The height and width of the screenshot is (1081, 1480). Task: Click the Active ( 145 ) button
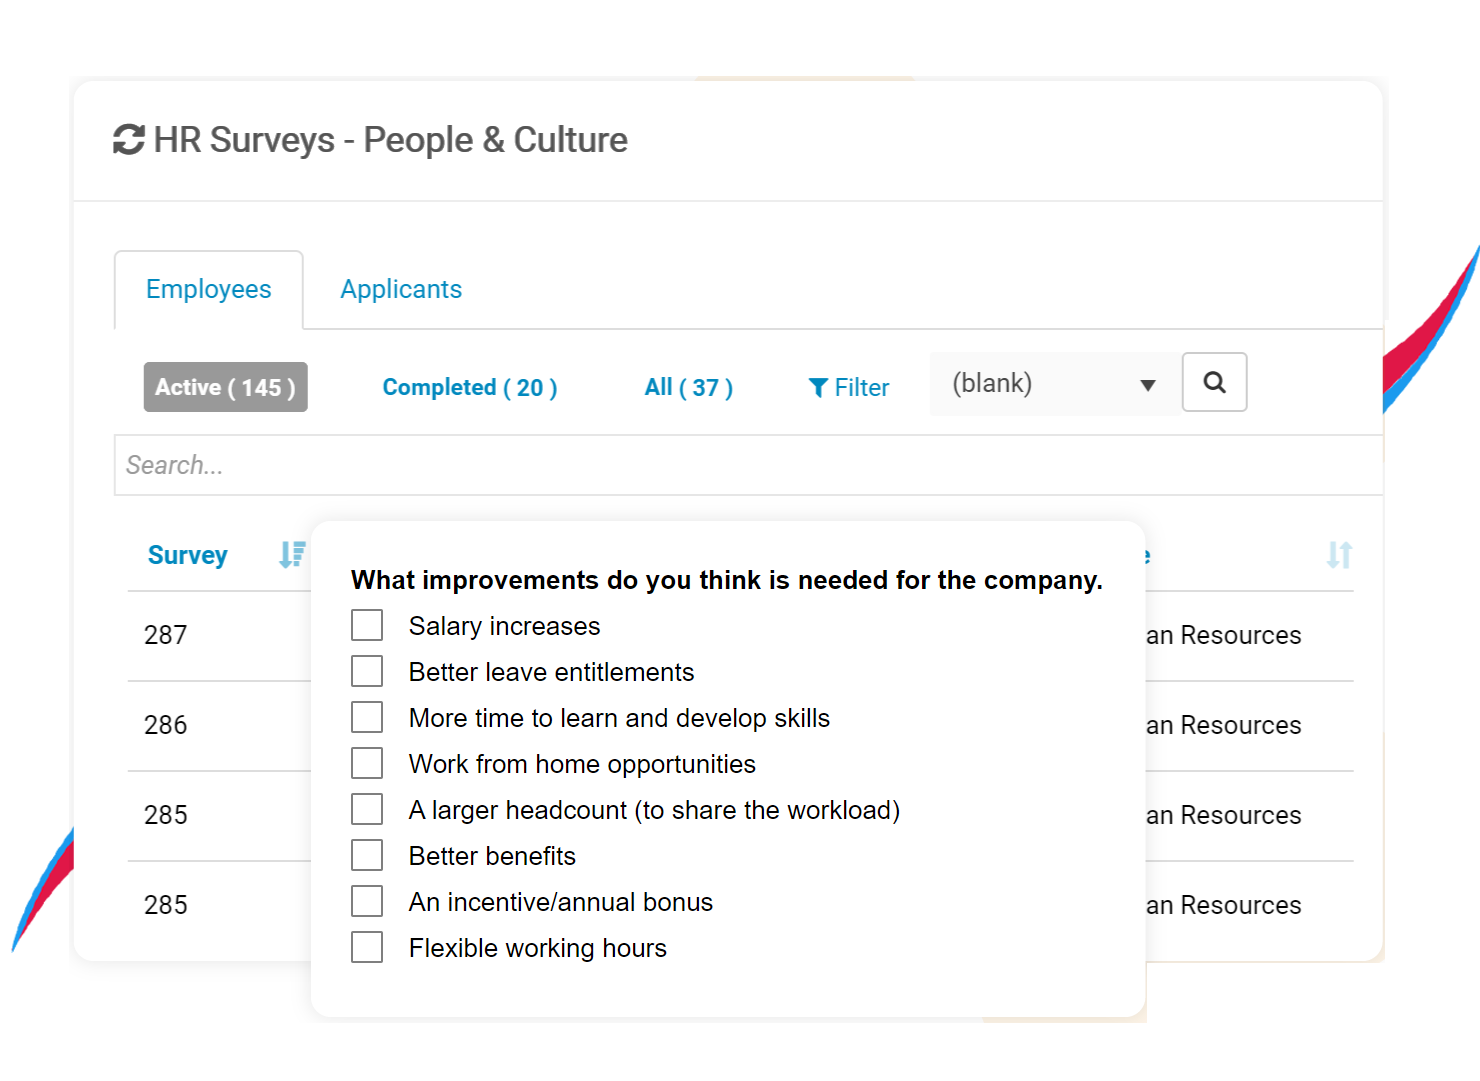[x=224, y=387]
